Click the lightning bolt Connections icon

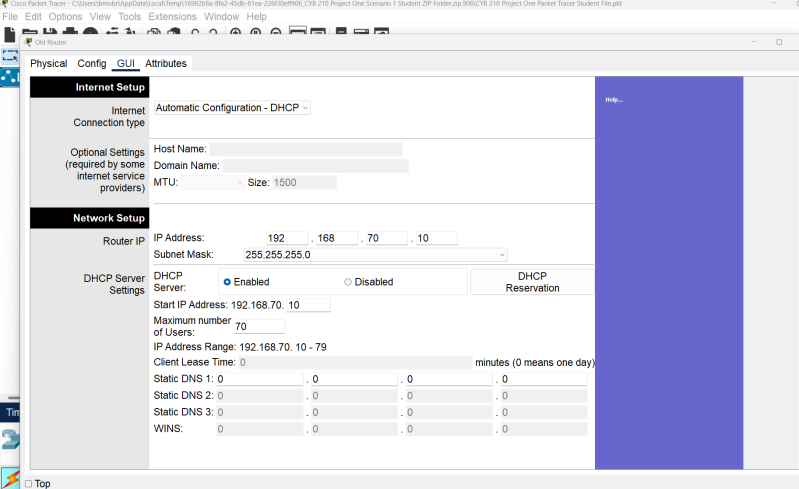click(x=10, y=477)
